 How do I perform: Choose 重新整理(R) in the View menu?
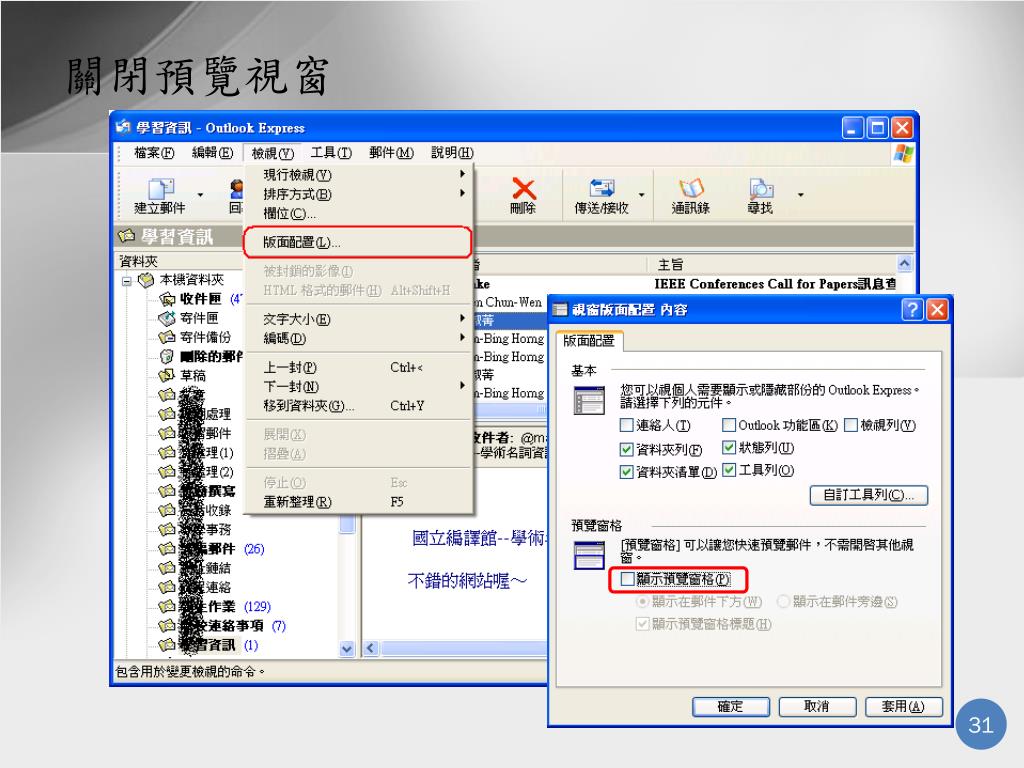[358, 502]
